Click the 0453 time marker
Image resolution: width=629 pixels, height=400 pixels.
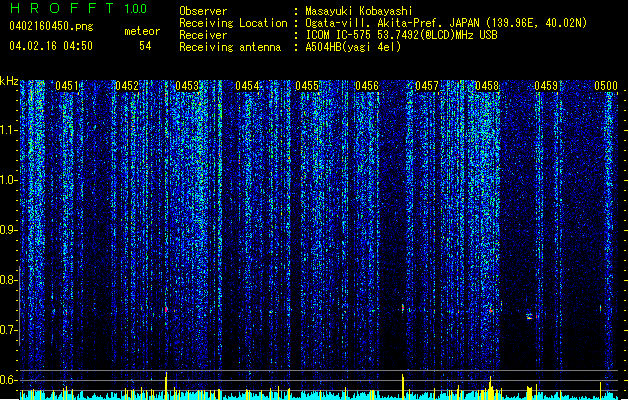[187, 86]
